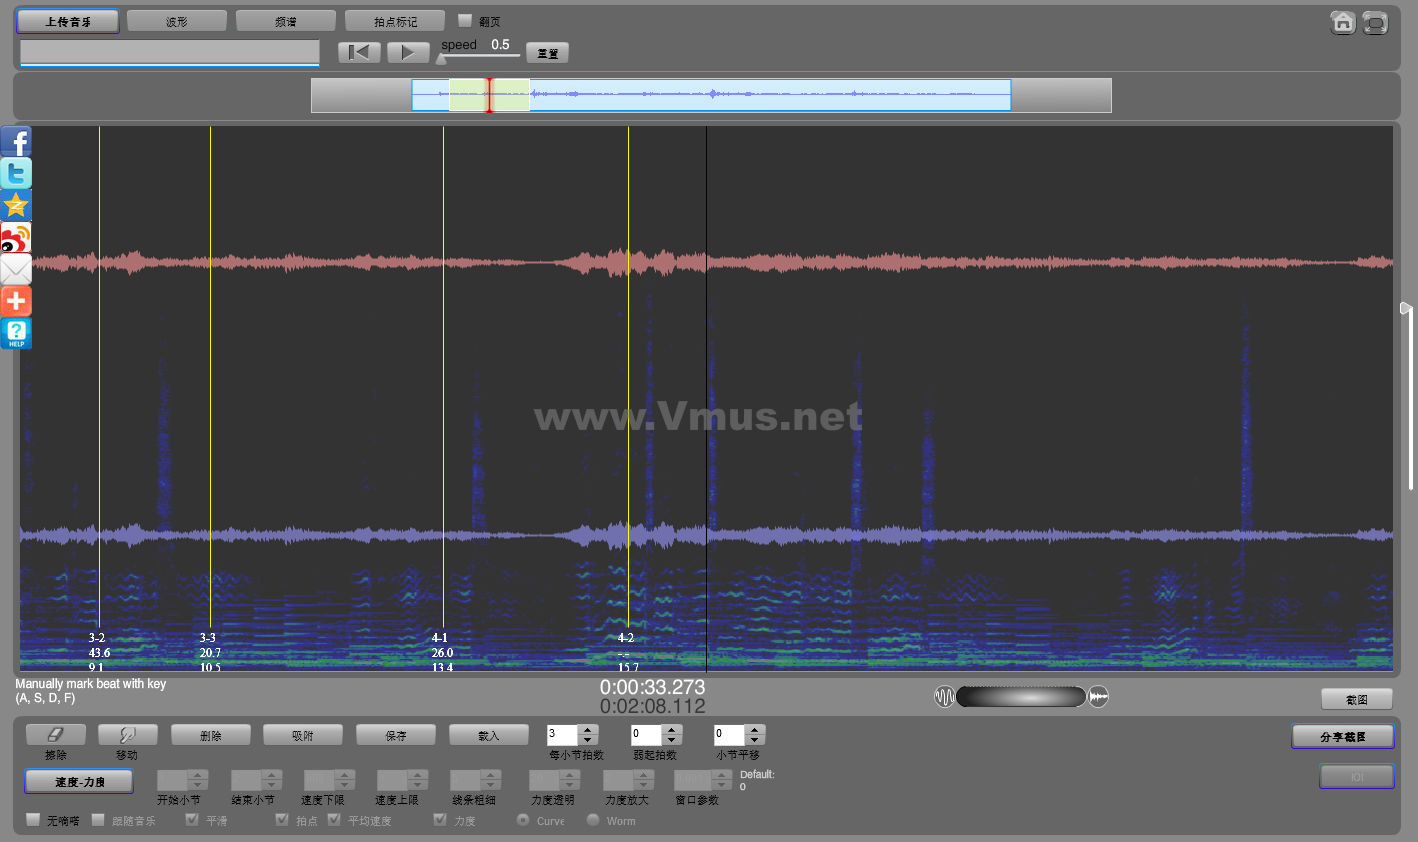Open the Help icon in sidebar
This screenshot has width=1418, height=842.
click(16, 333)
